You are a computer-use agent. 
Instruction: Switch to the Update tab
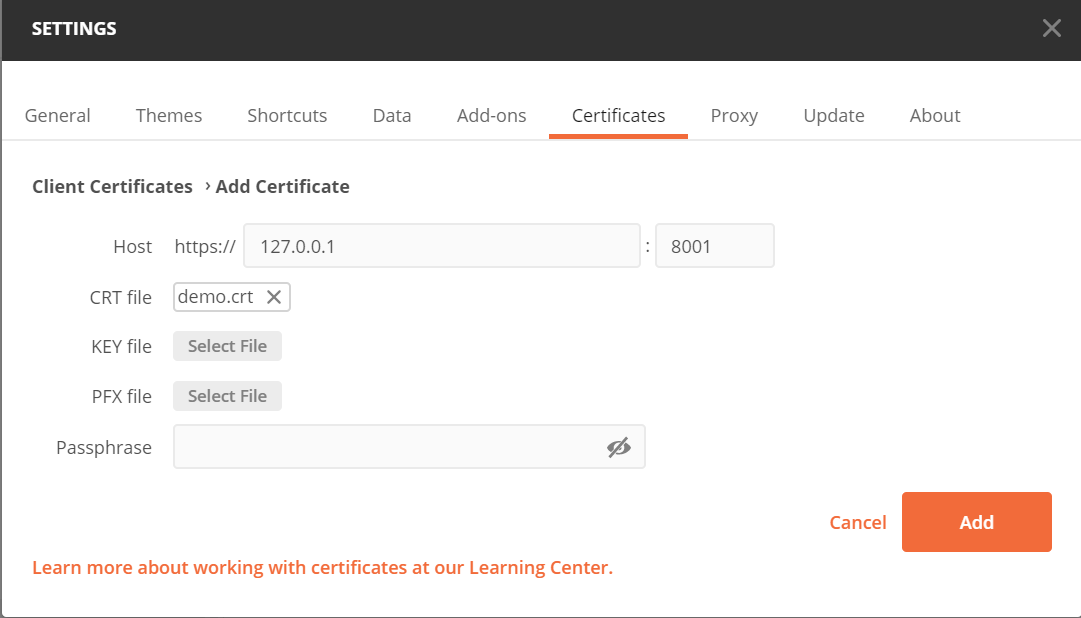834,115
